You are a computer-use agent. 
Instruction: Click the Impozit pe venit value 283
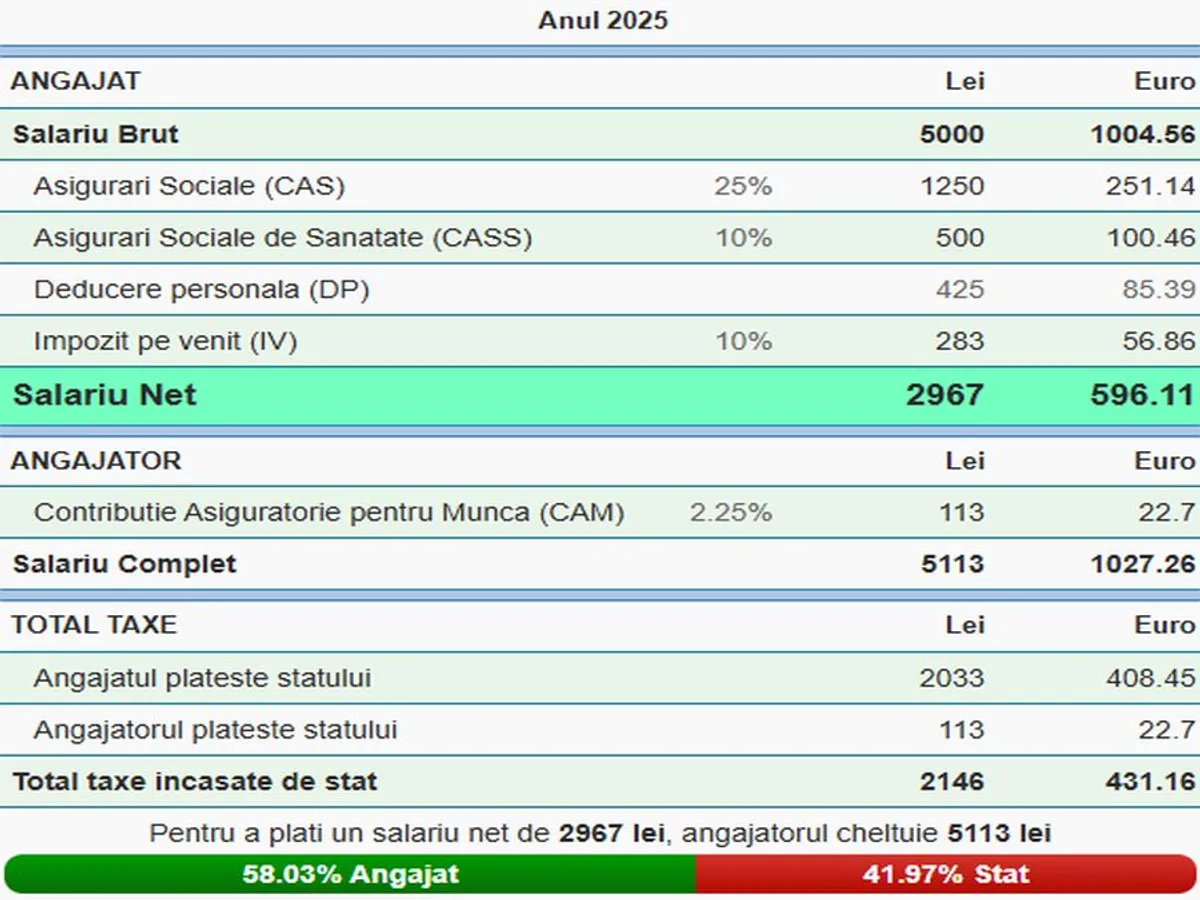point(960,342)
